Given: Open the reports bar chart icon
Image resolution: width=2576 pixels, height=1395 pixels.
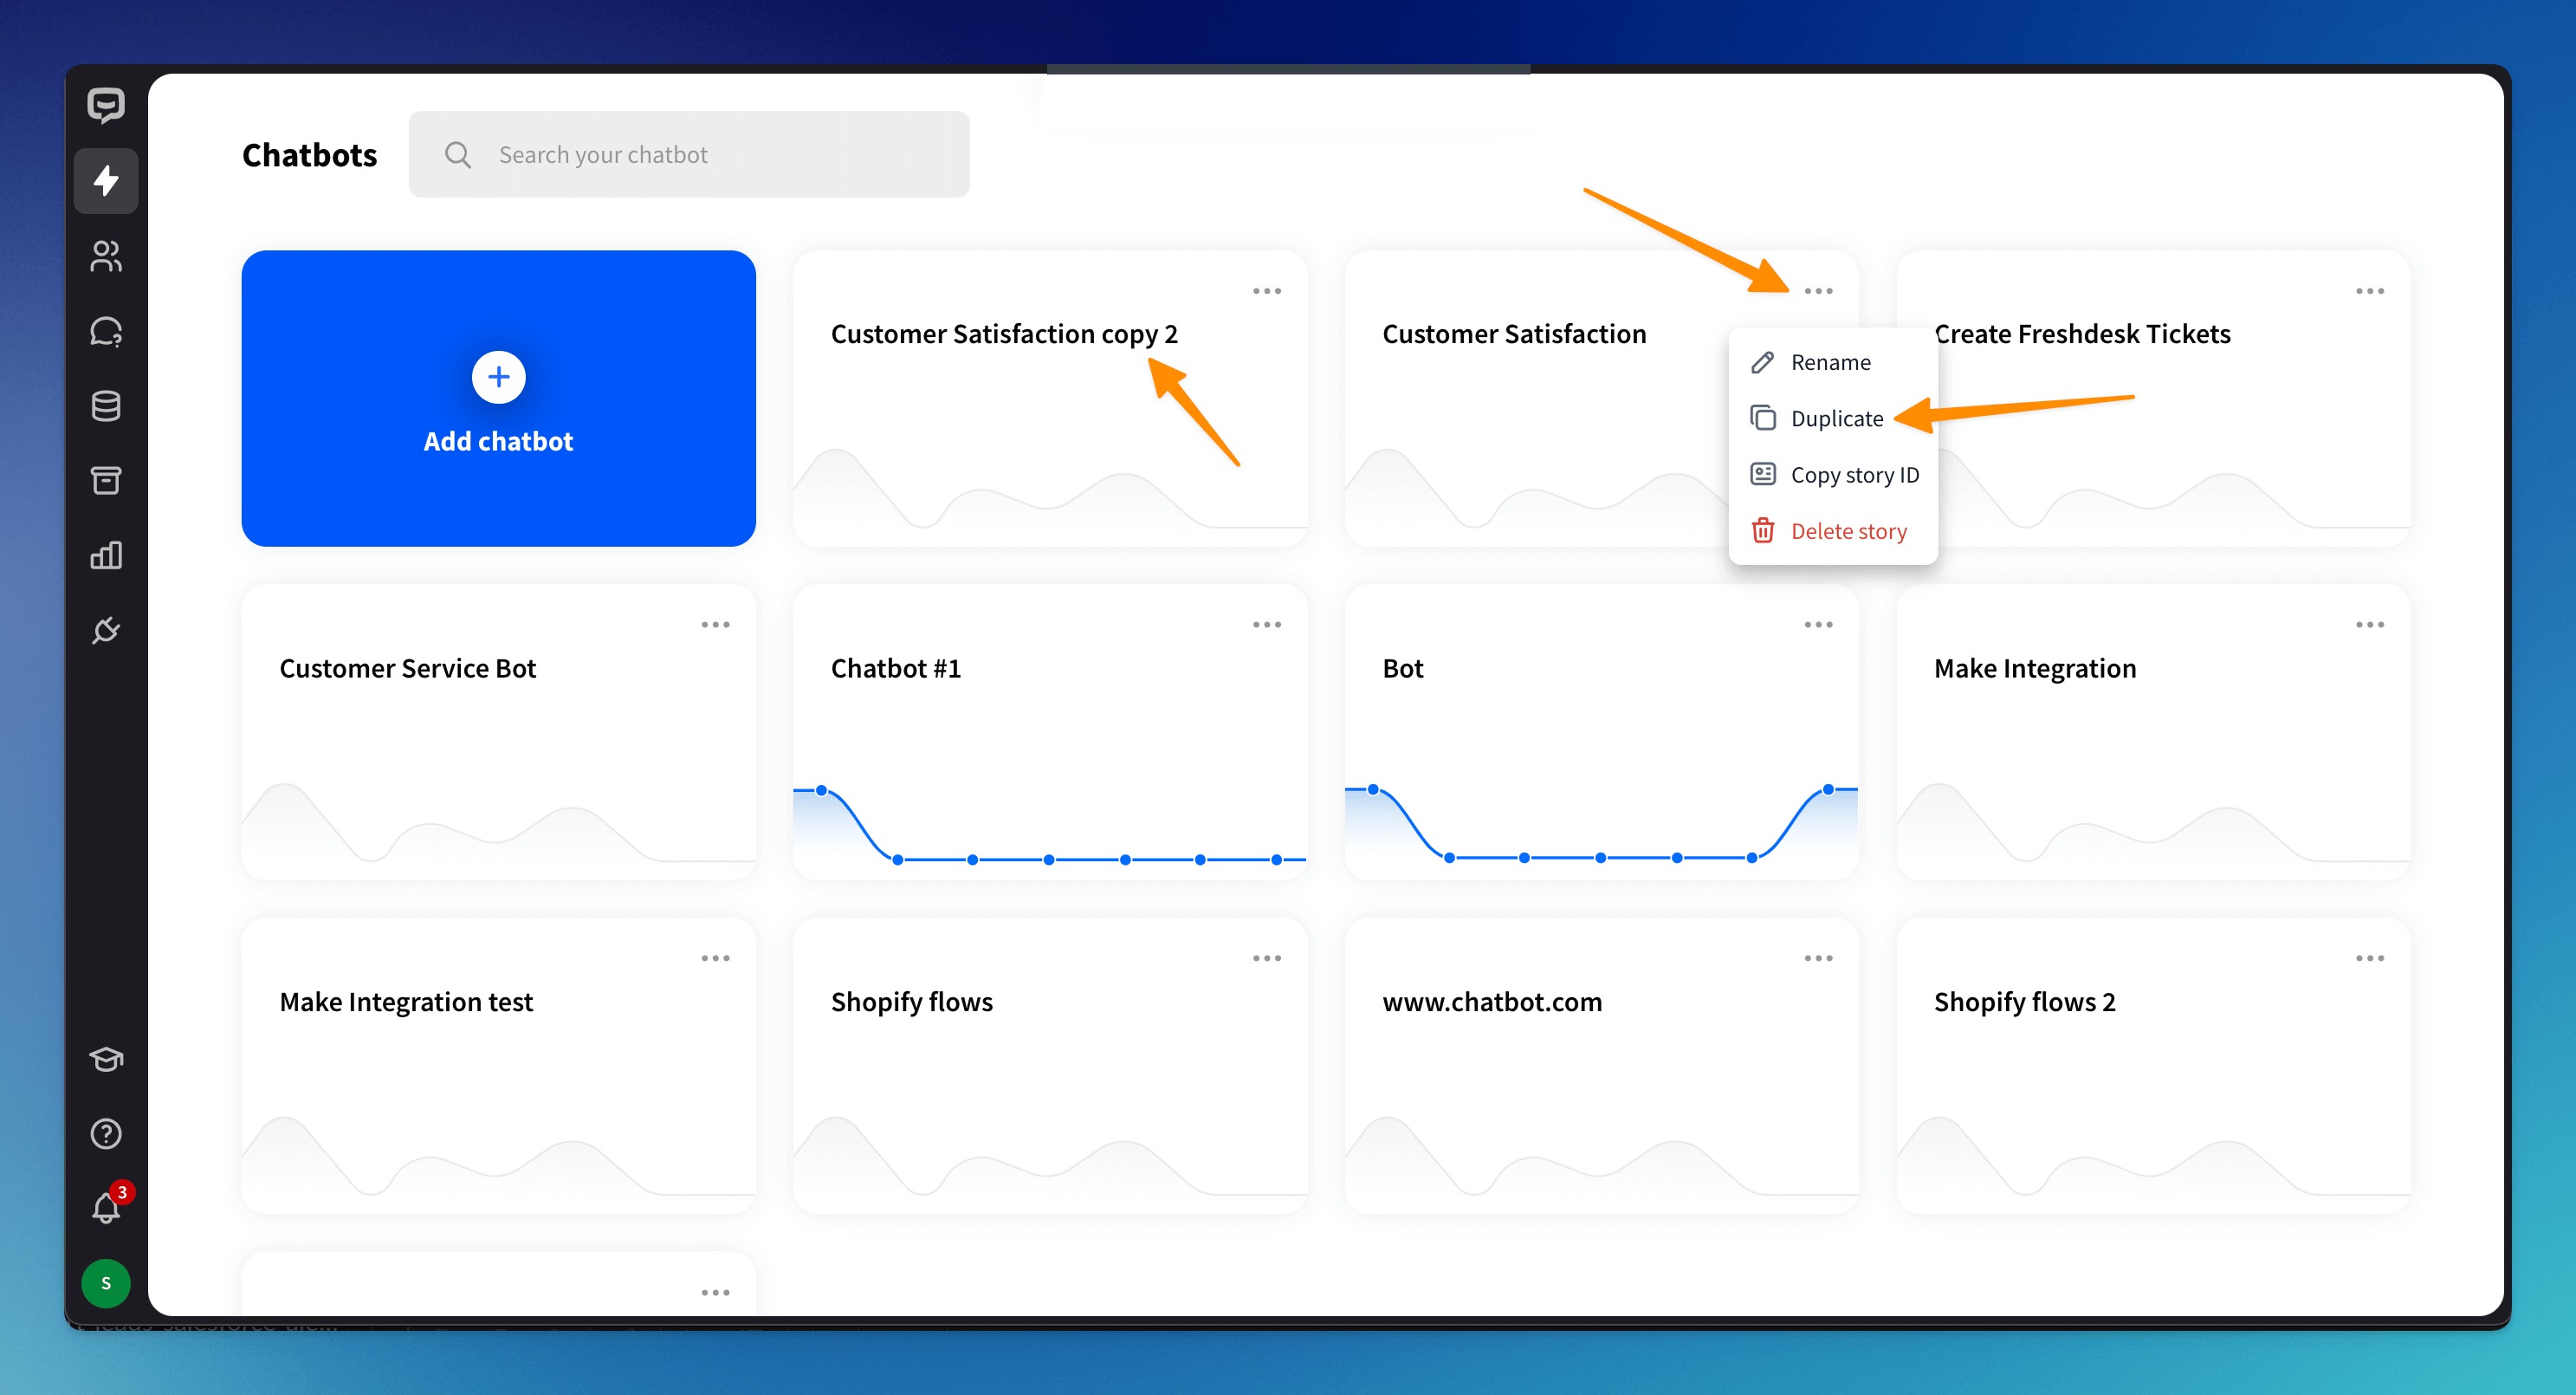Looking at the screenshot, I should coord(106,556).
